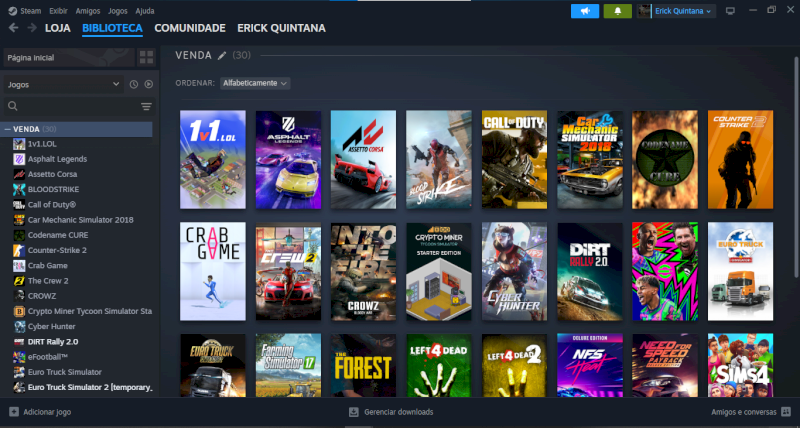Open the Blood Strike cover art

pos(439,160)
